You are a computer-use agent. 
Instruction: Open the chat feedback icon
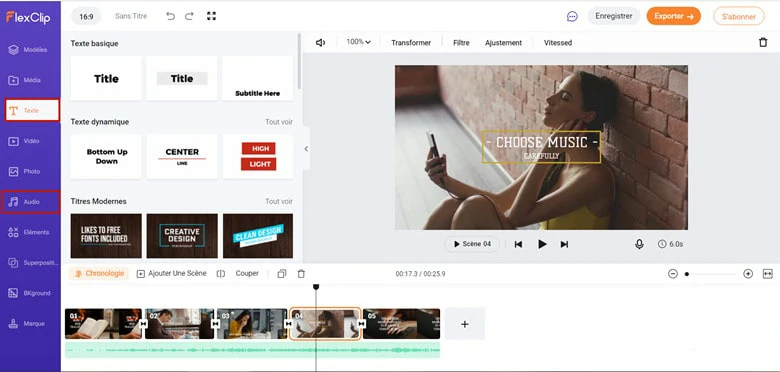point(572,16)
